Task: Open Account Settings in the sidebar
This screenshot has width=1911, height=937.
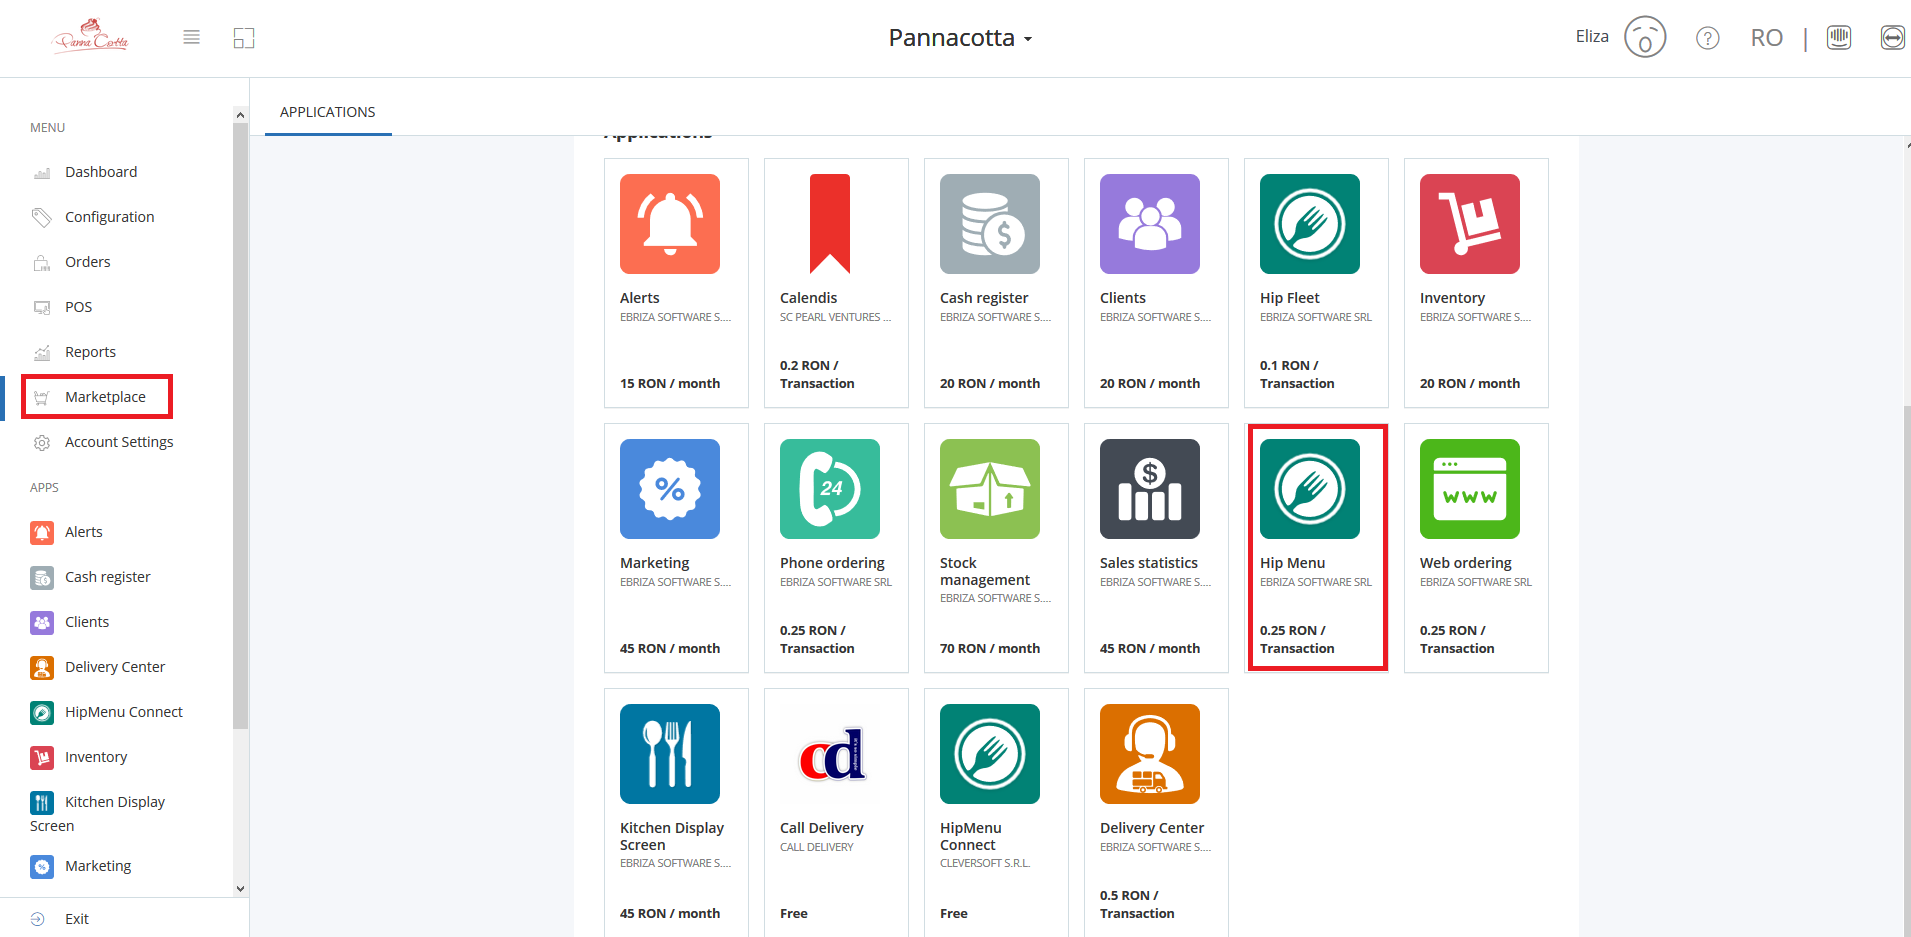Action: point(119,442)
